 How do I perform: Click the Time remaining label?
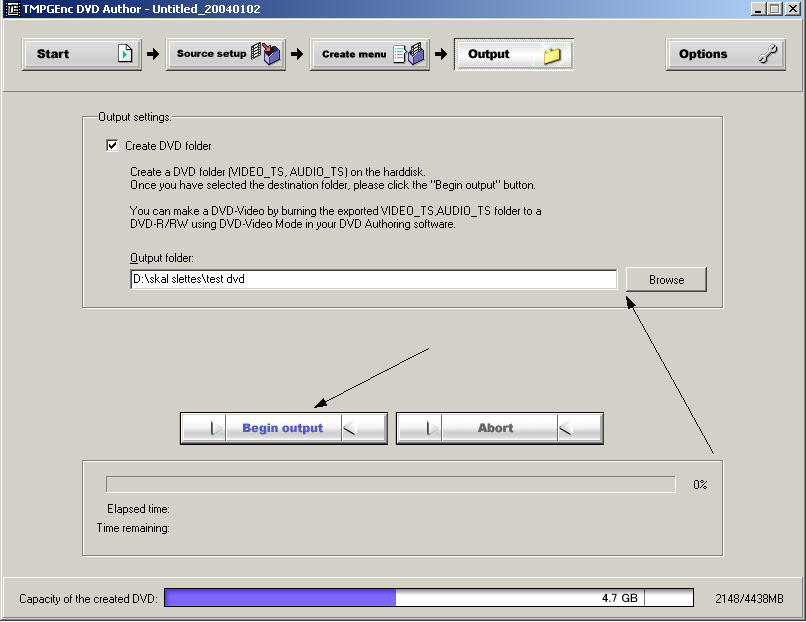(x=133, y=528)
